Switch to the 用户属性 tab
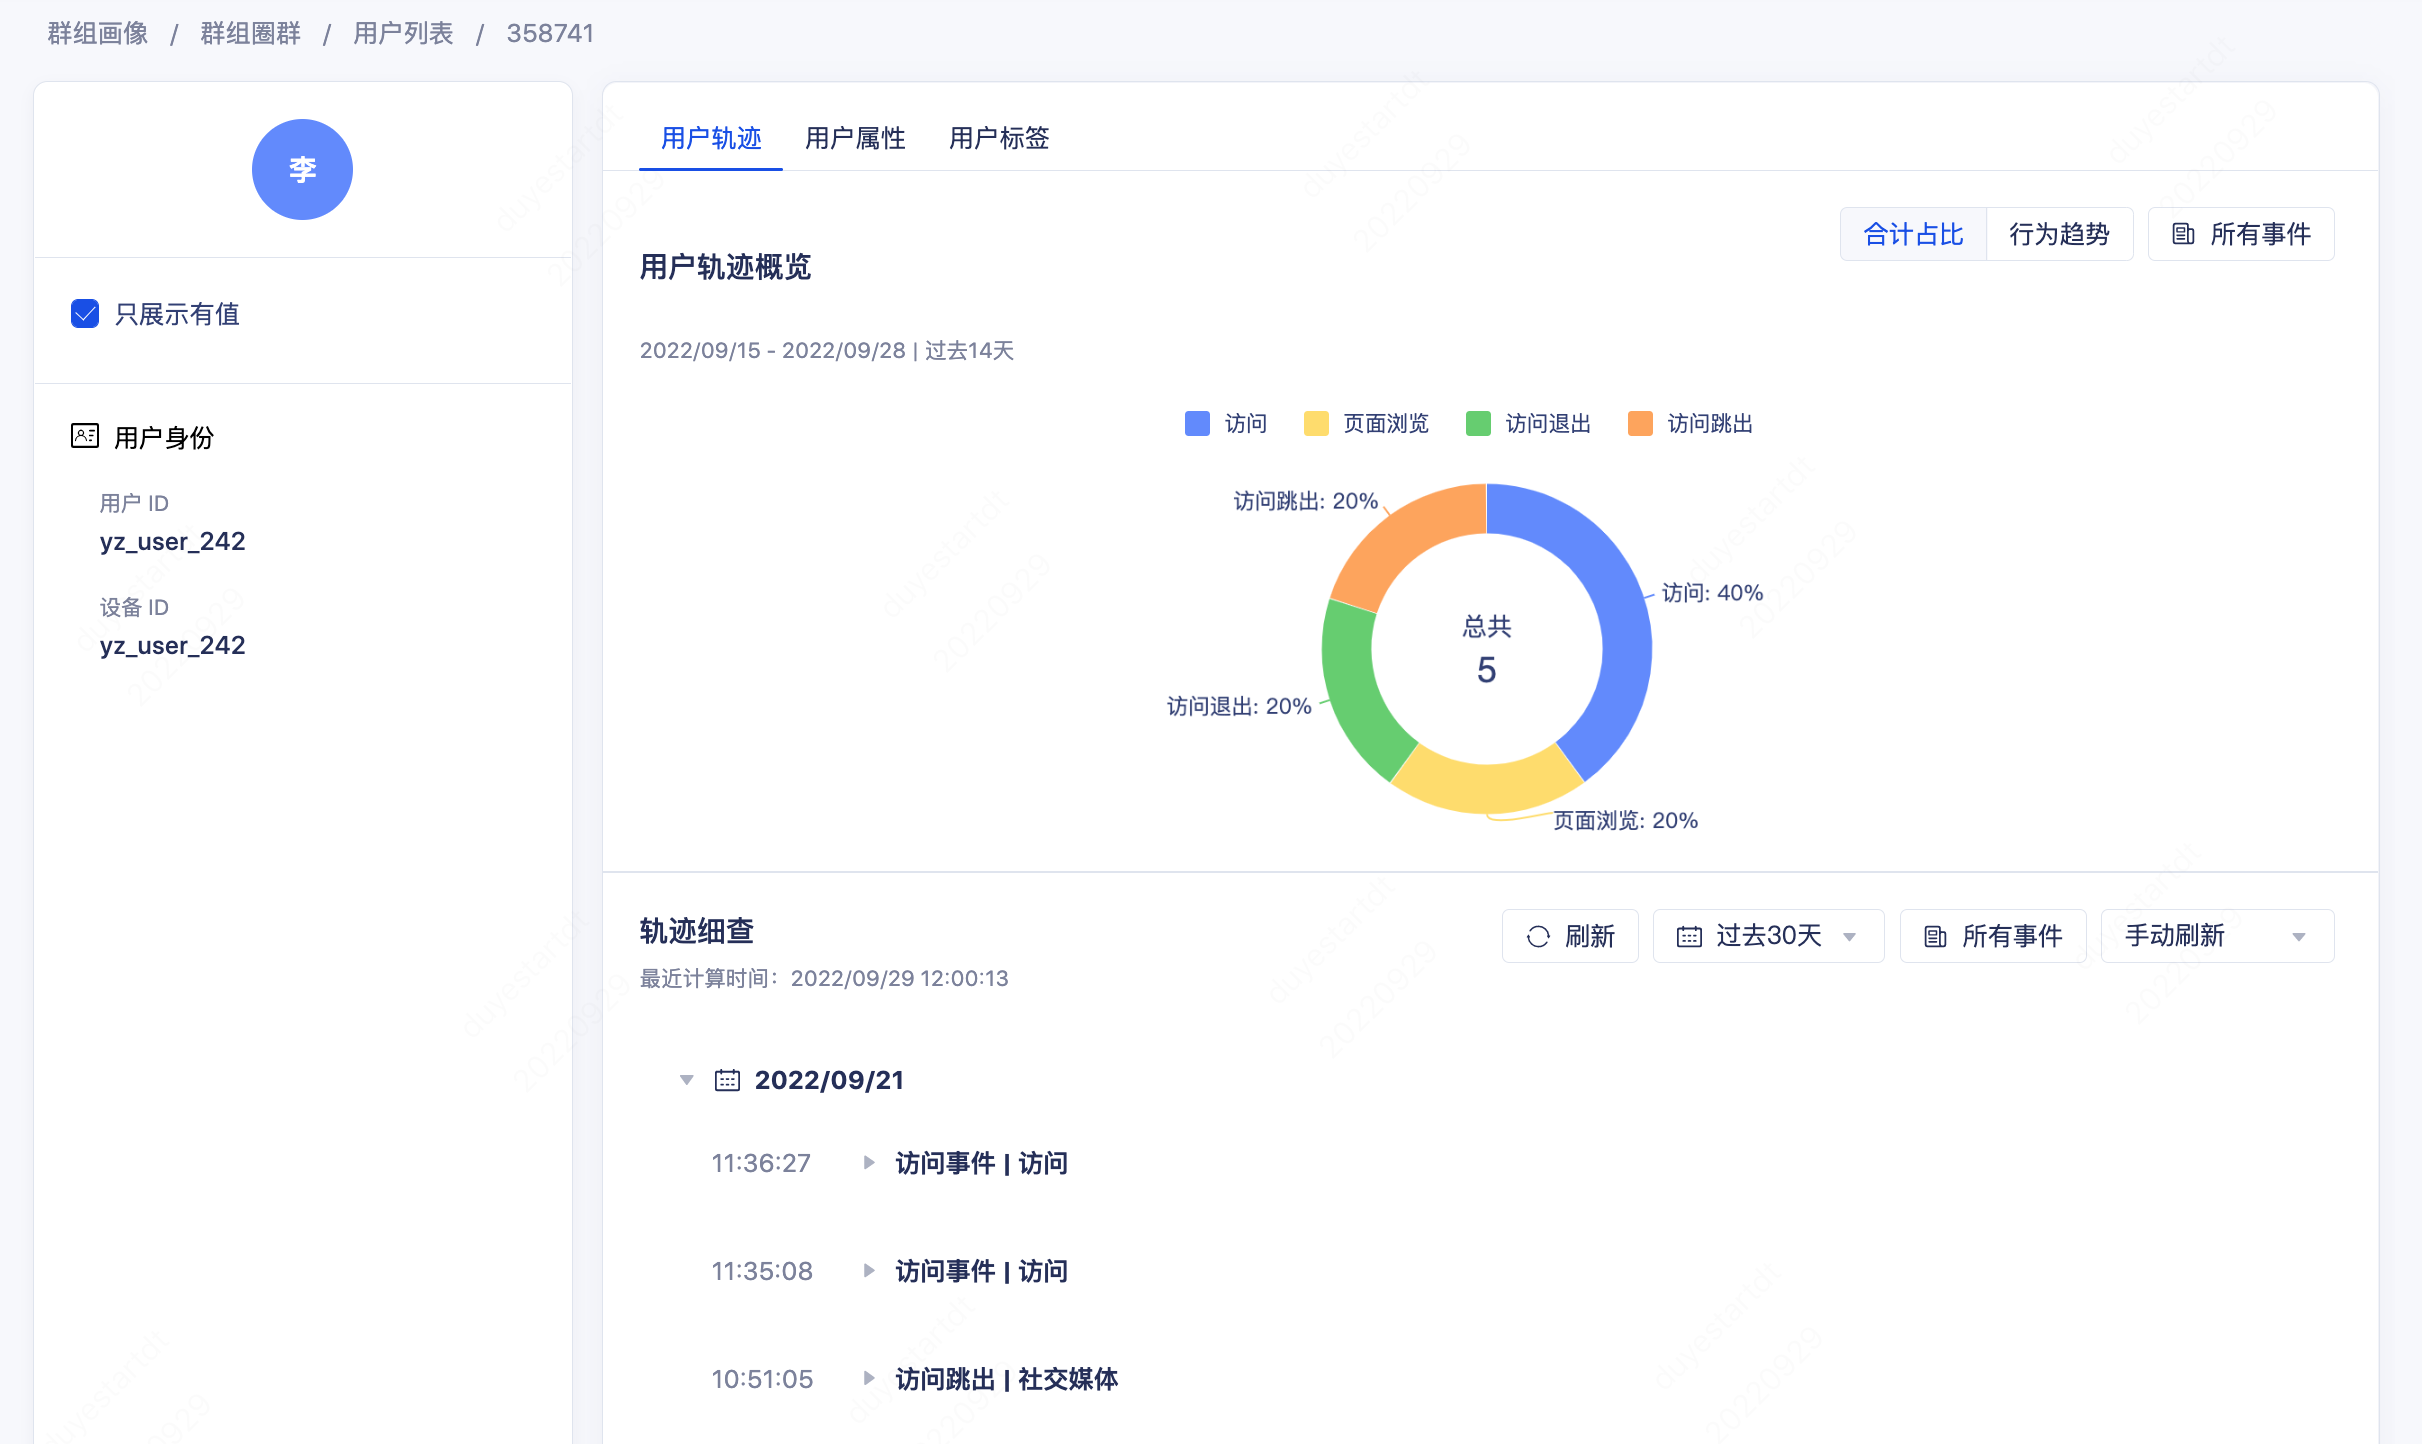Viewport: 2422px width, 1444px height. (x=855, y=138)
